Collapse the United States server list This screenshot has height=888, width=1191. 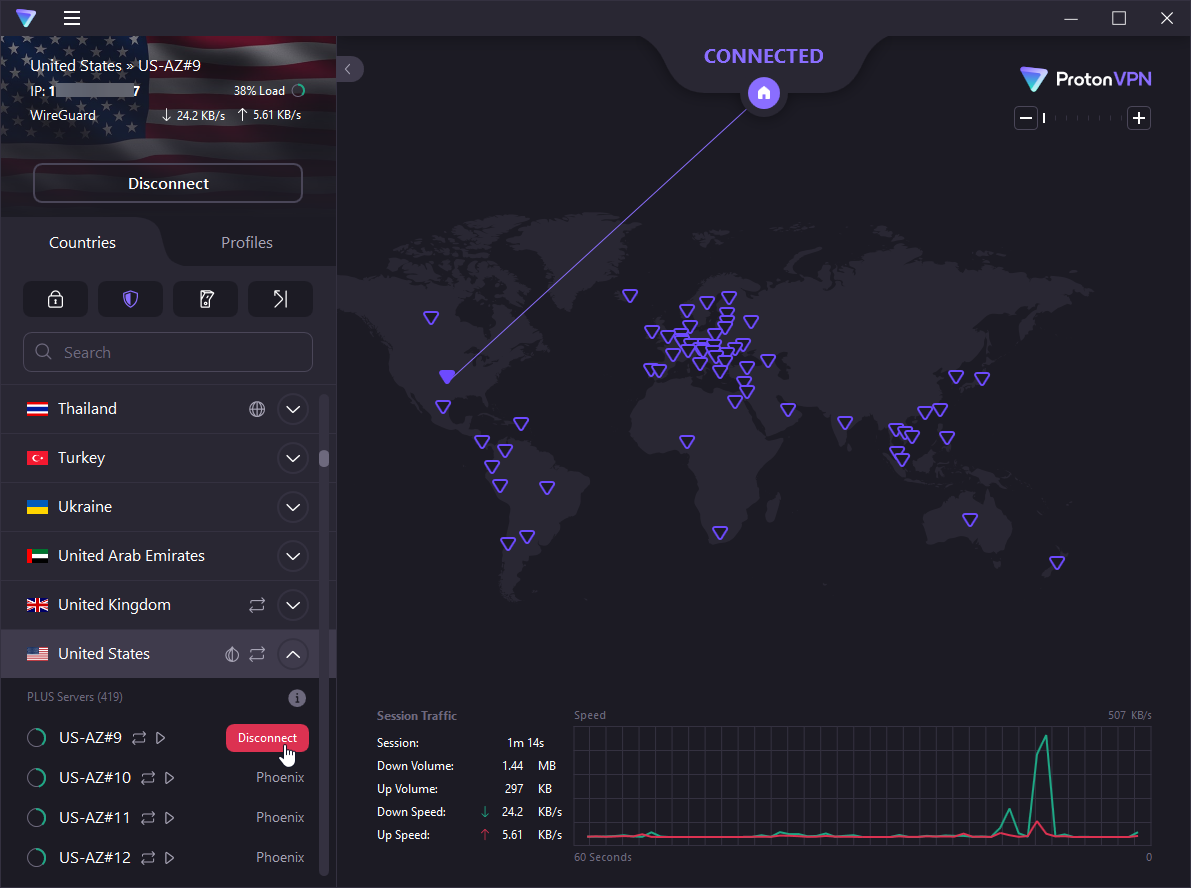(x=292, y=654)
